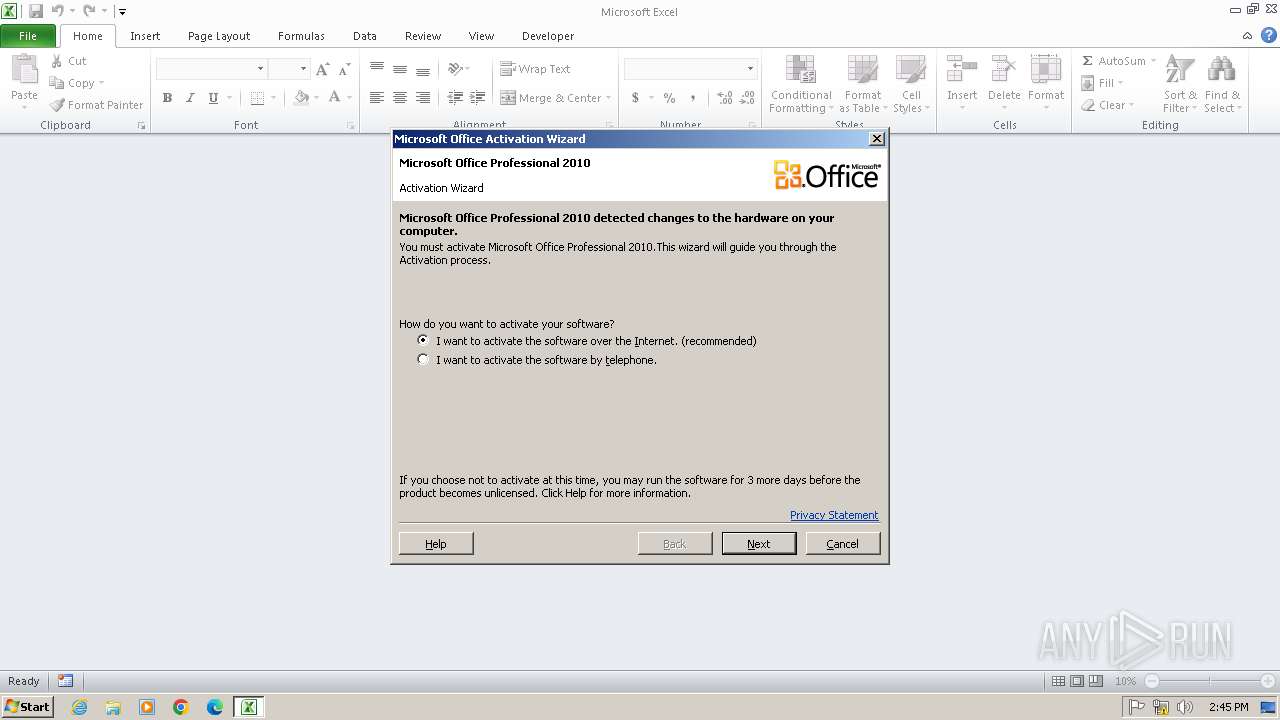Click the Middle Align icon
The image size is (1280, 720).
tap(400, 69)
